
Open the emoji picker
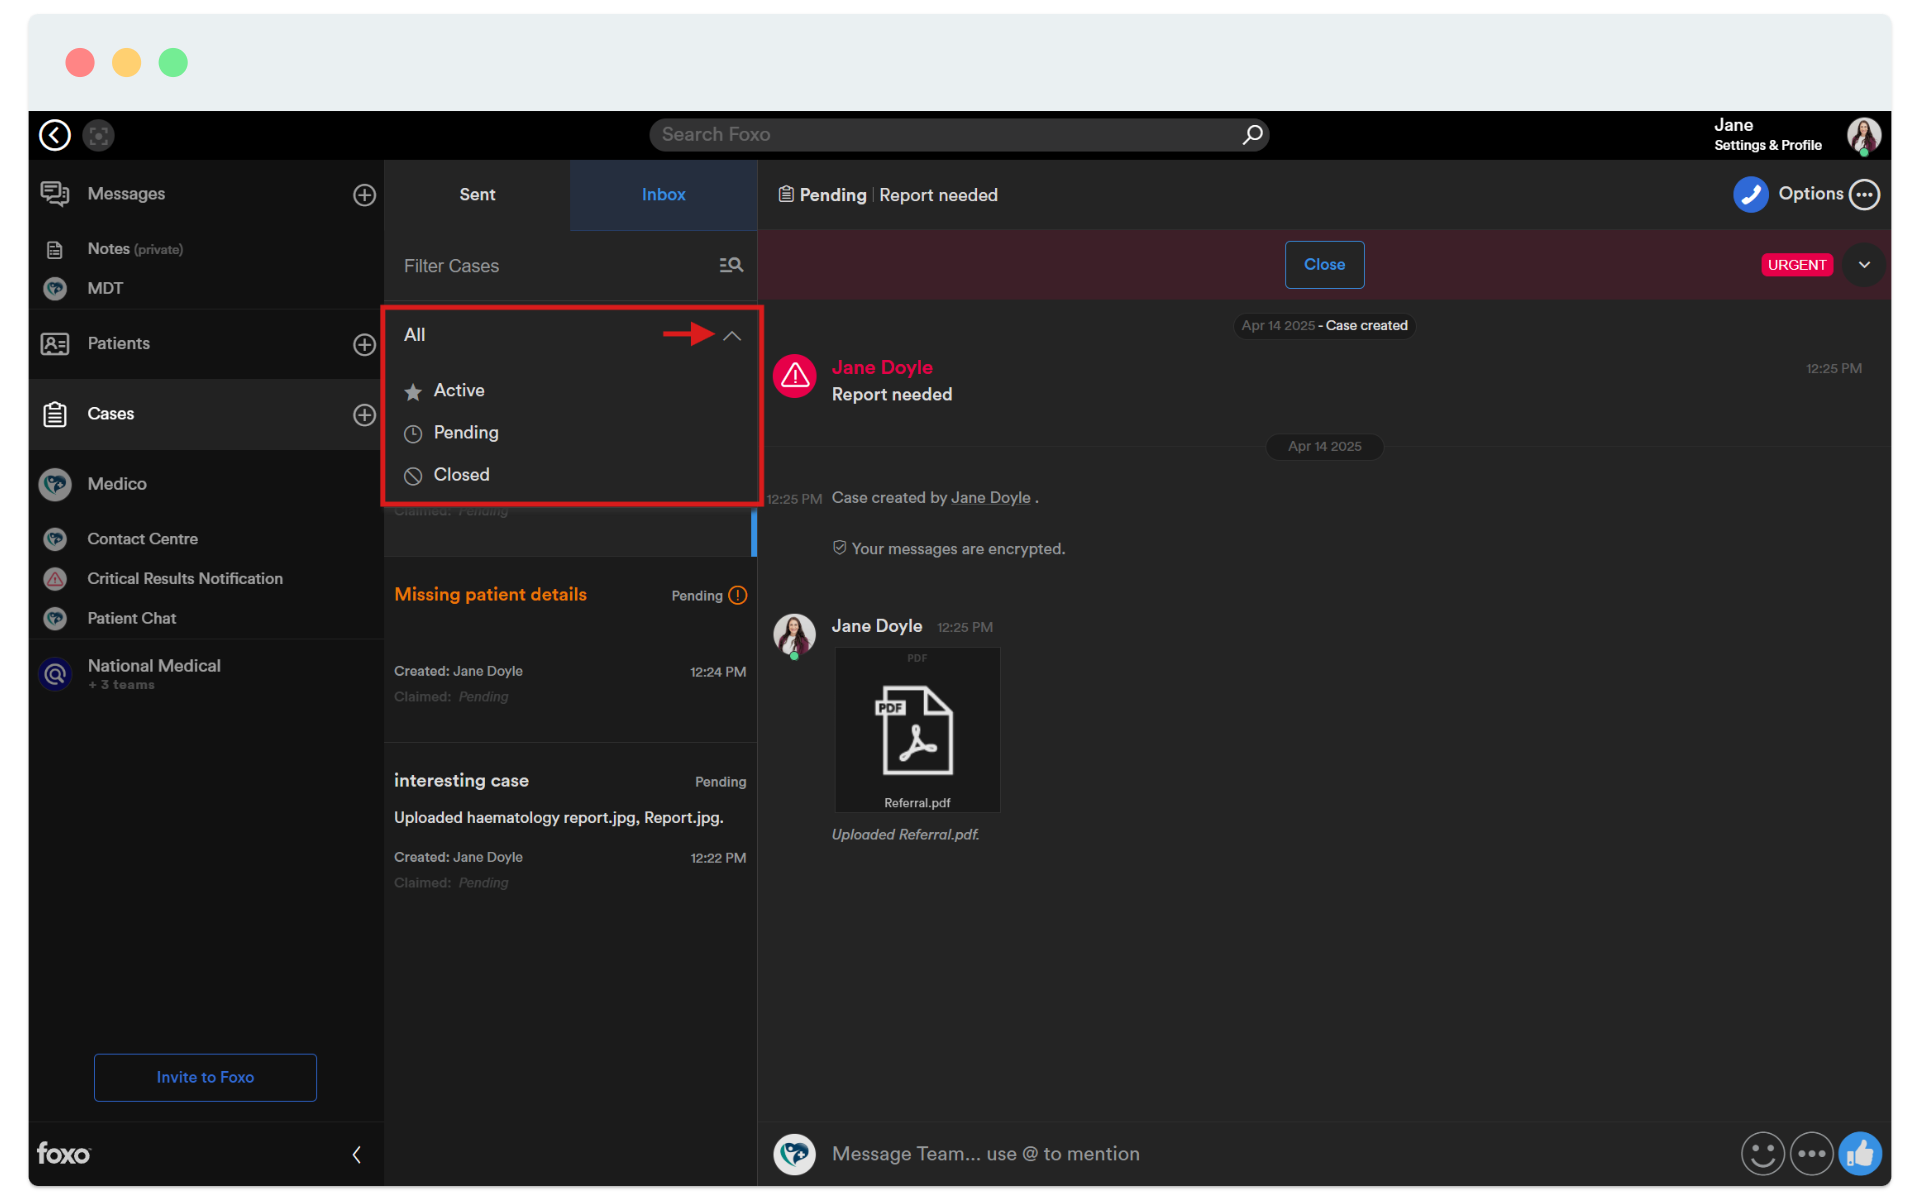pos(1762,1154)
